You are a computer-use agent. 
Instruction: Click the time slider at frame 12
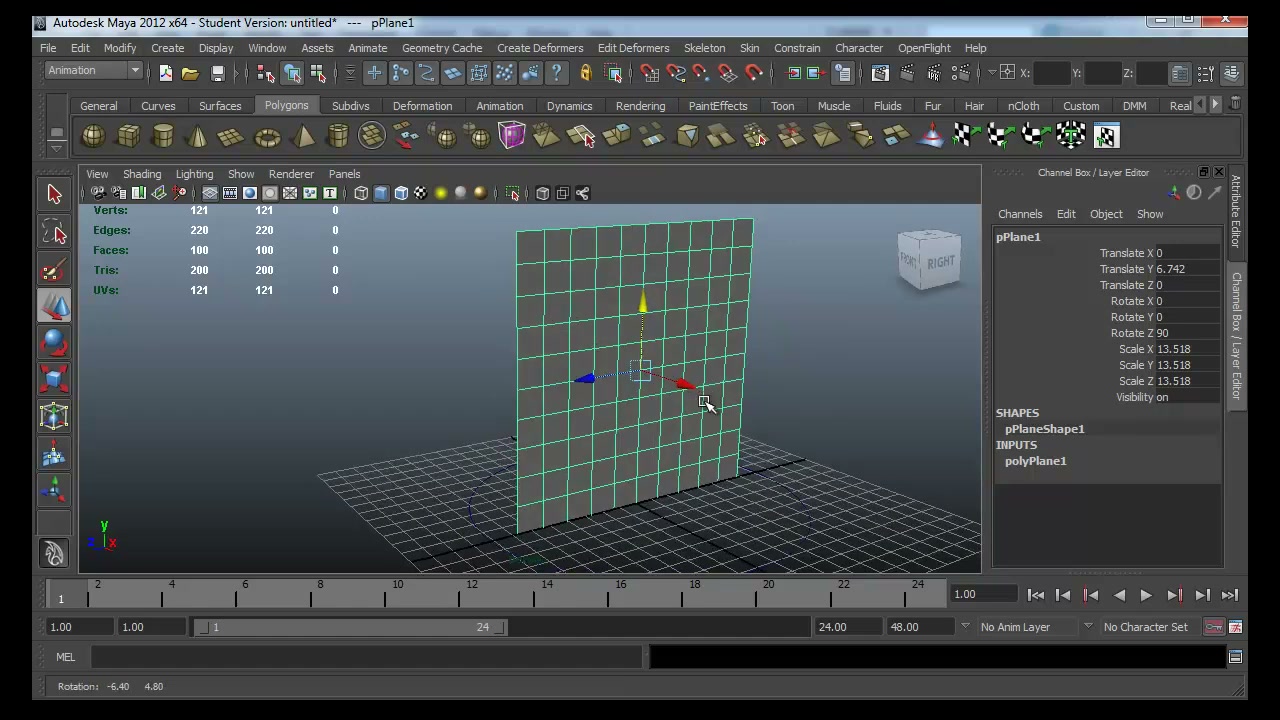click(471, 594)
